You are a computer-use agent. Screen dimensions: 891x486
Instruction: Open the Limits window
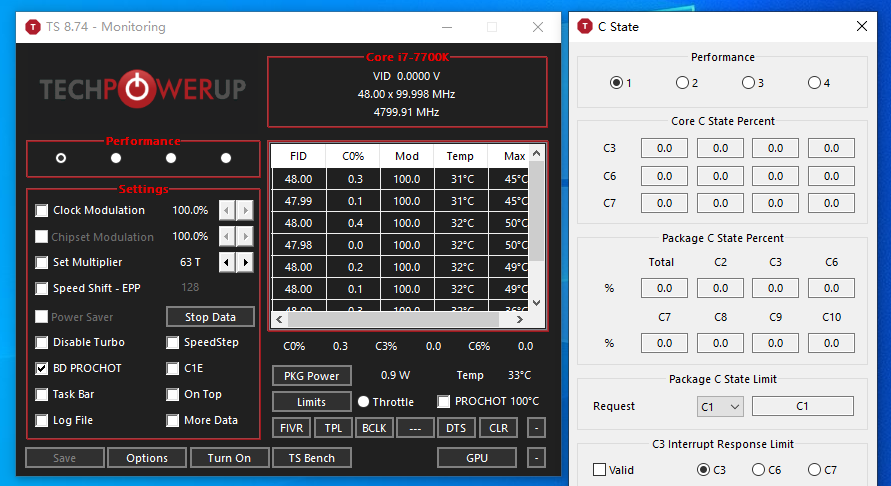pyautogui.click(x=311, y=402)
